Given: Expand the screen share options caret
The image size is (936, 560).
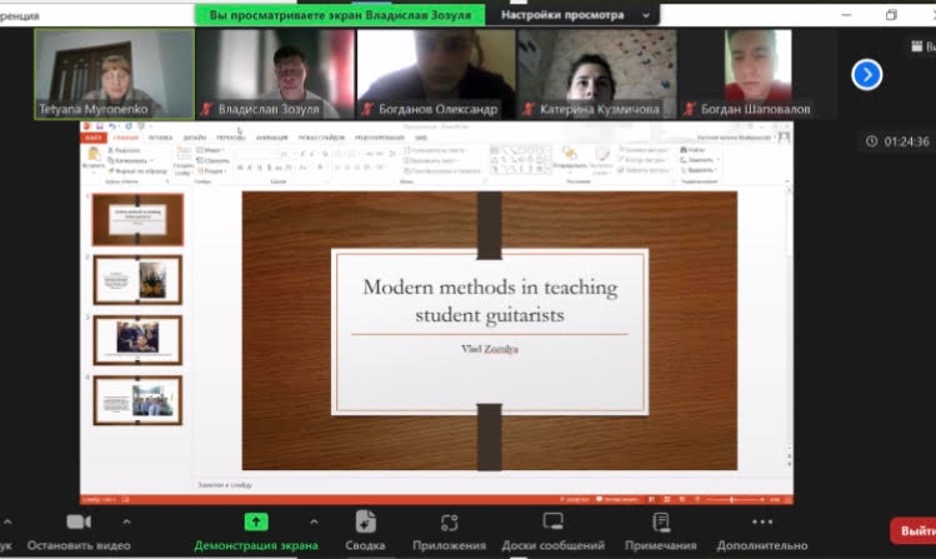Looking at the screenshot, I should coord(314,522).
